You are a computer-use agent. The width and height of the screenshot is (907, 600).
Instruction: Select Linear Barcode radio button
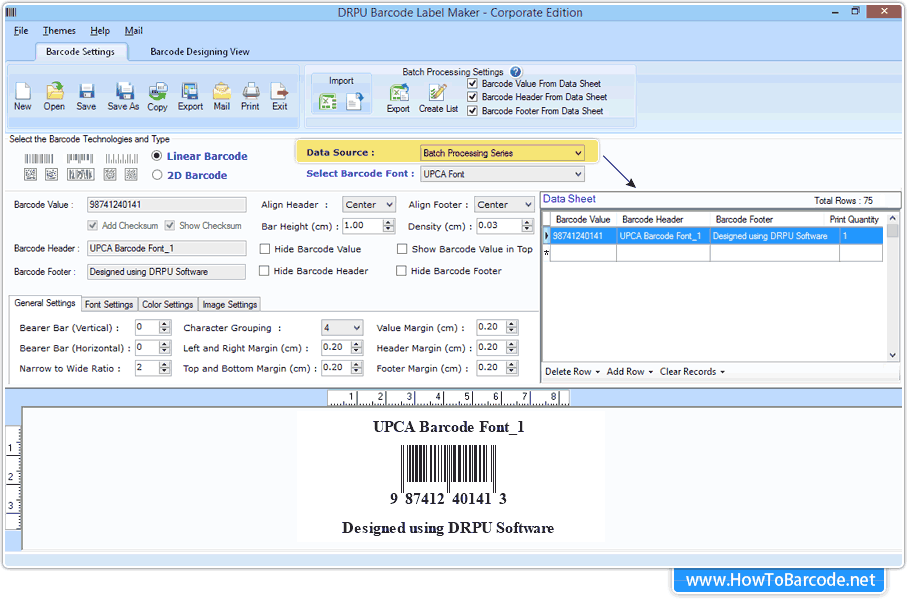[x=157, y=156]
